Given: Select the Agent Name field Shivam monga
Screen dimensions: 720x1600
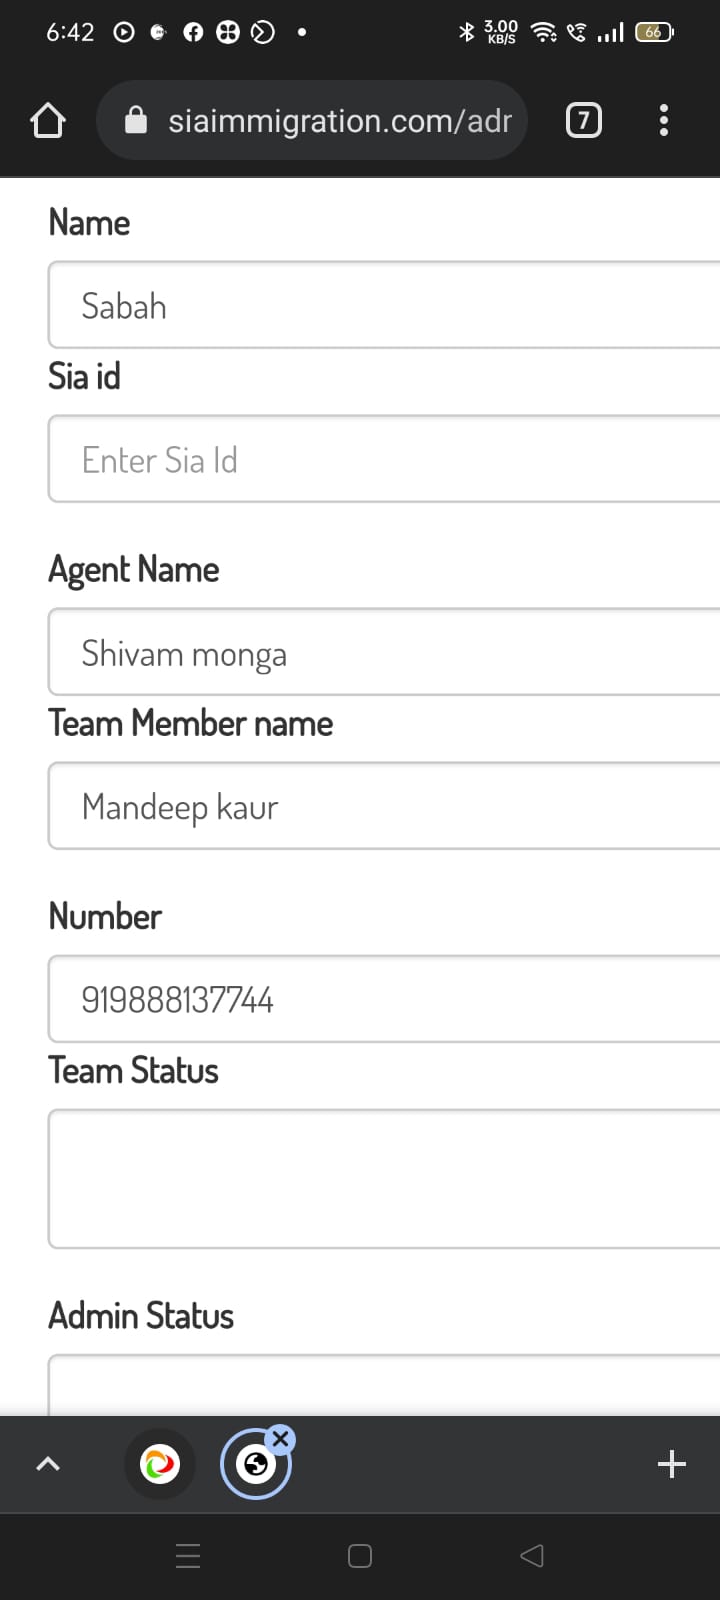Looking at the screenshot, I should (384, 652).
